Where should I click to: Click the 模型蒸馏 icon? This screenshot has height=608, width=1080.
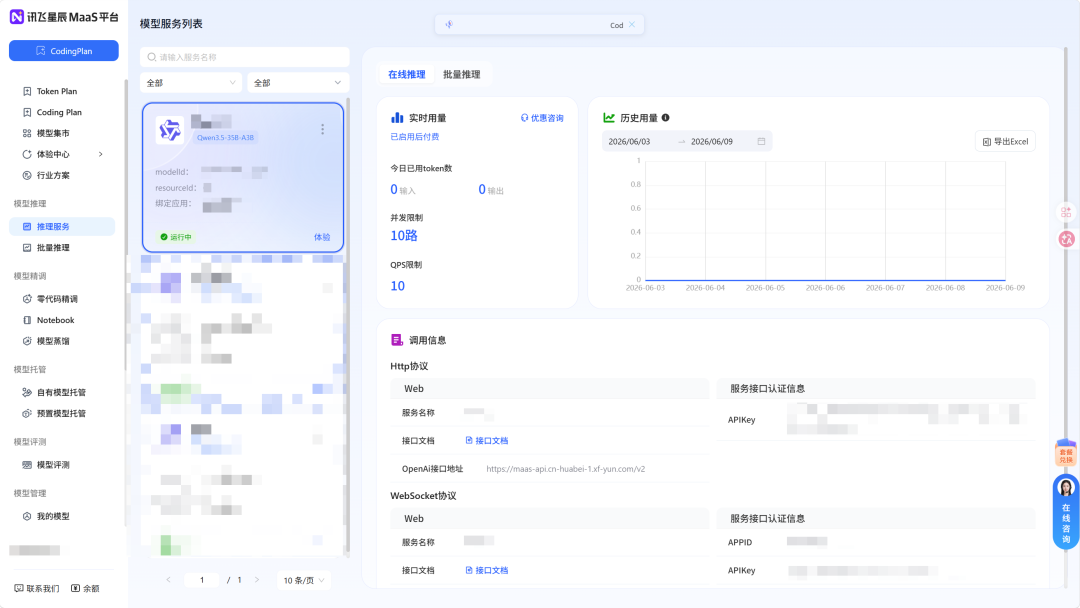(27, 341)
